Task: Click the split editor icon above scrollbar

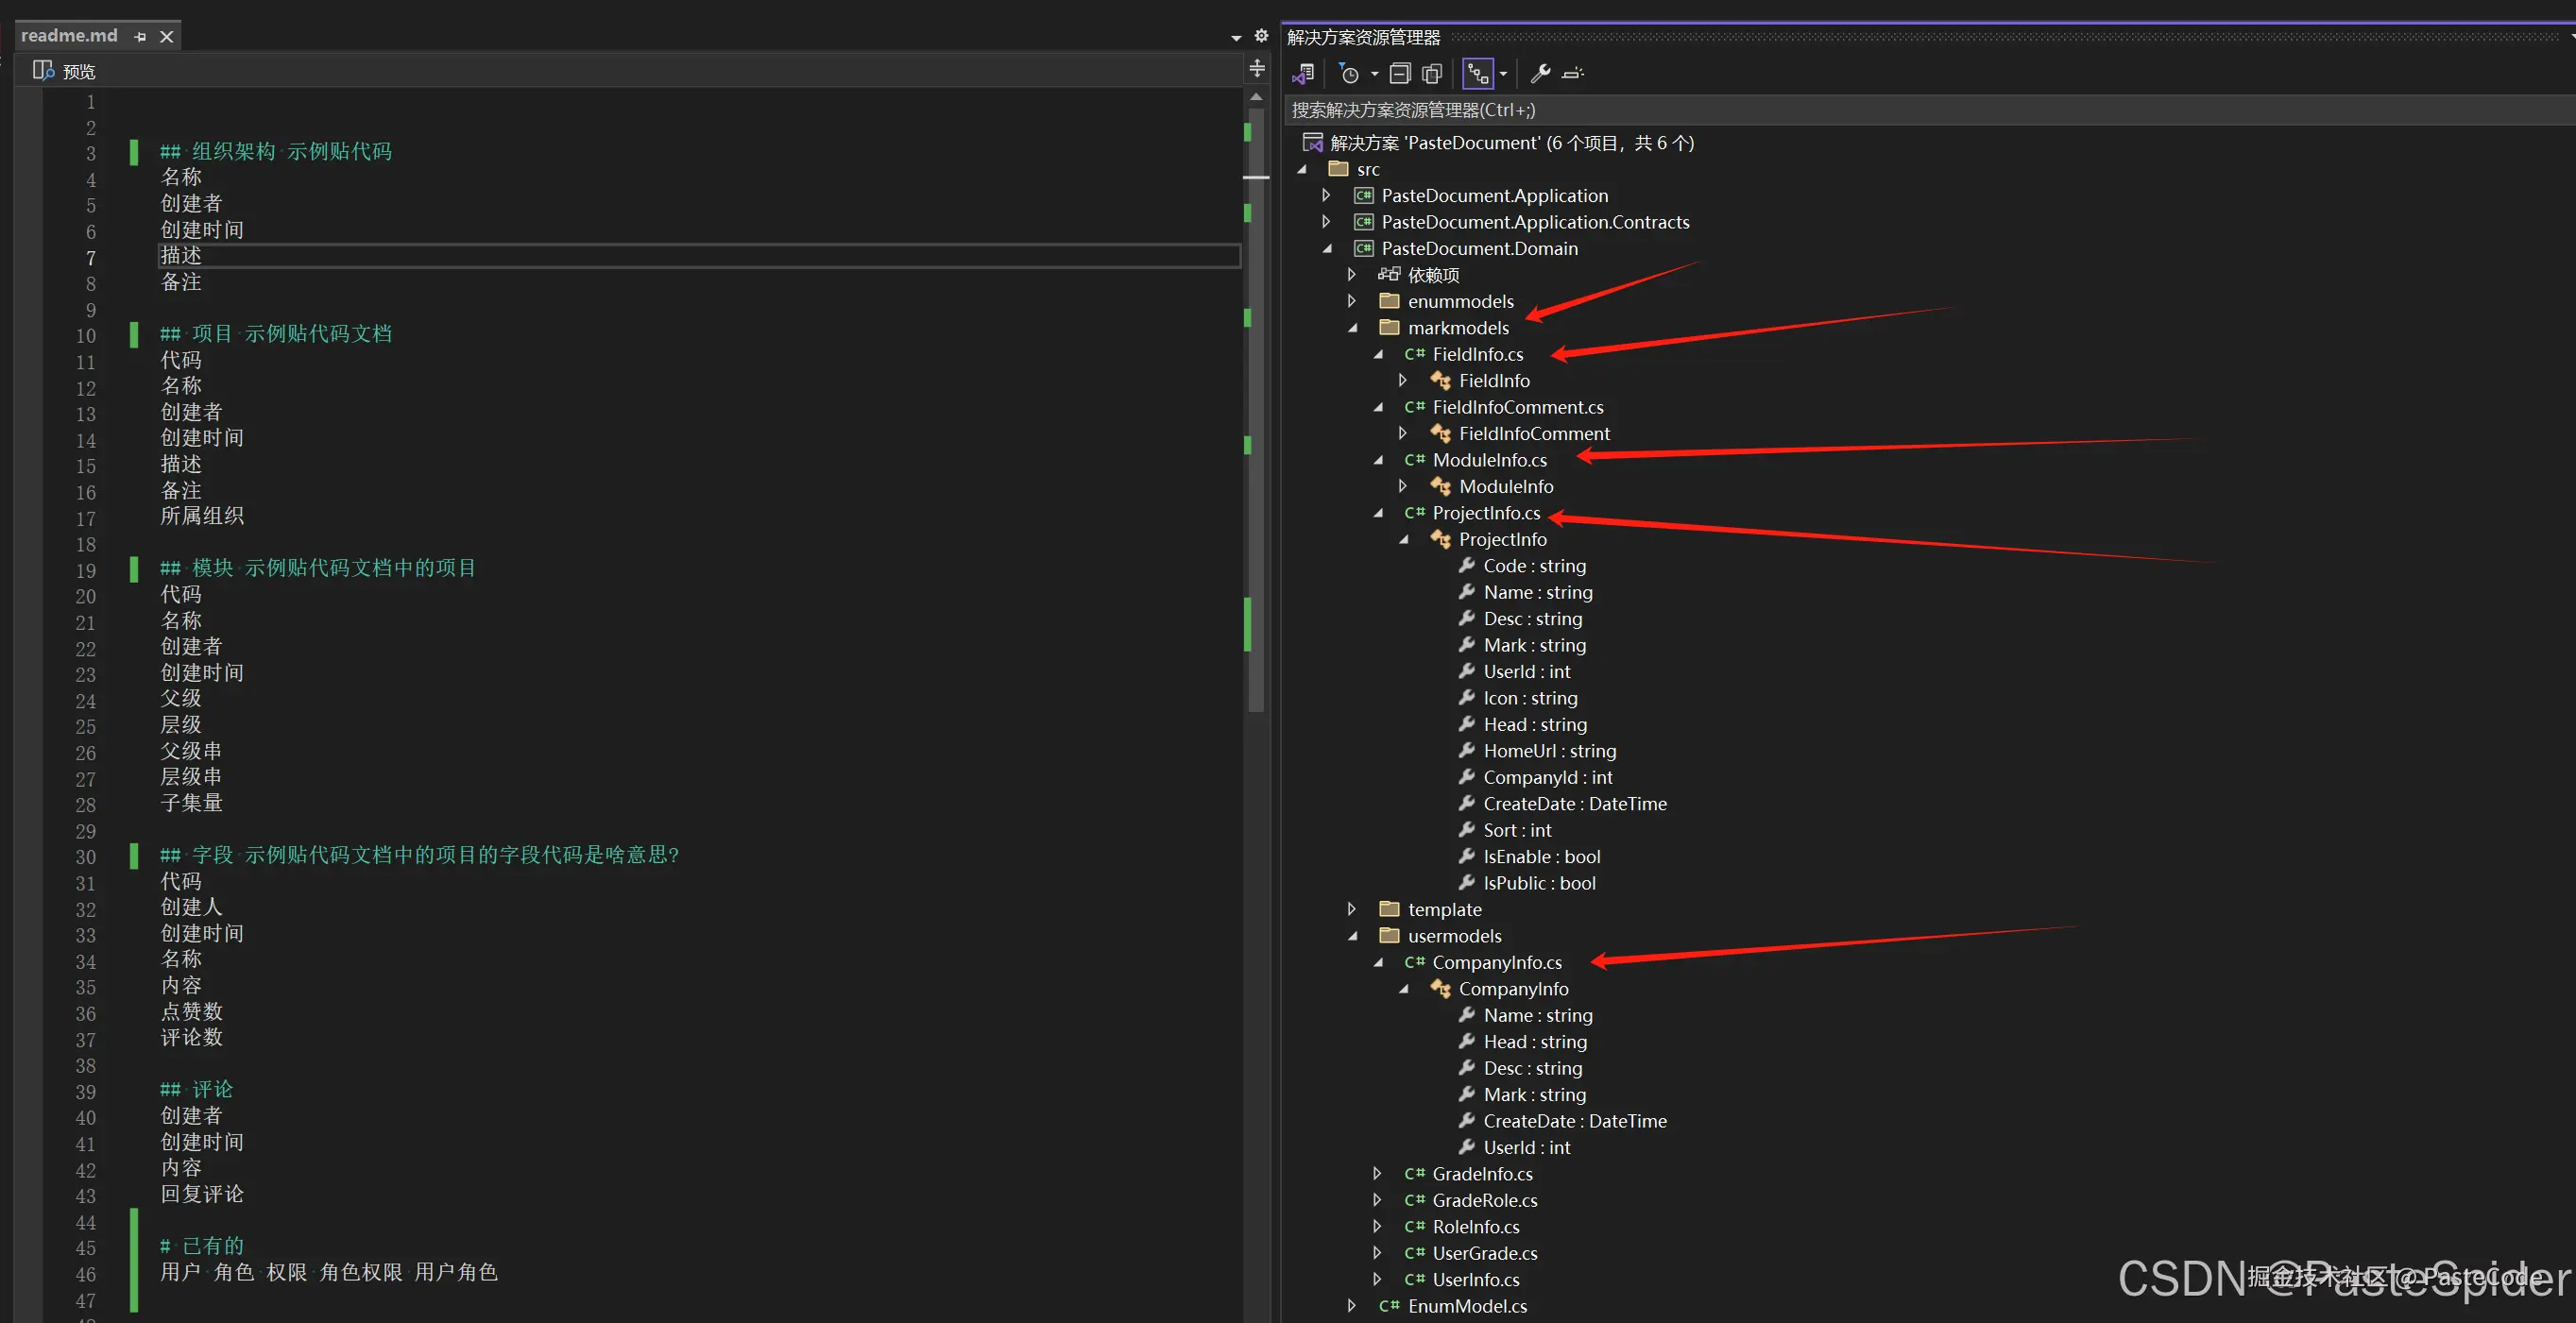Action: (x=1257, y=68)
